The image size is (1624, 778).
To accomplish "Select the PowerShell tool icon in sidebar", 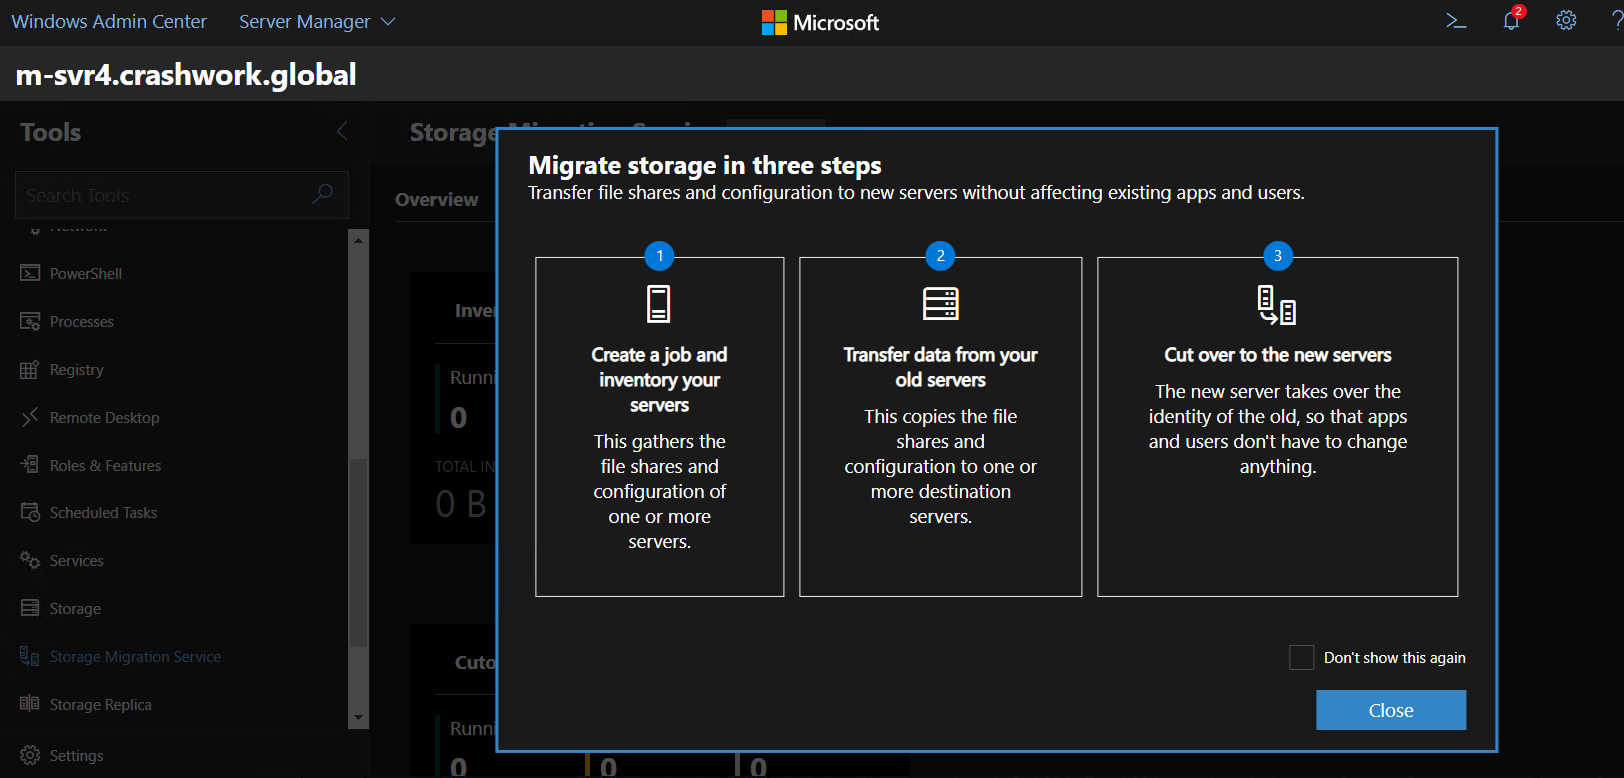I will tap(30, 273).
